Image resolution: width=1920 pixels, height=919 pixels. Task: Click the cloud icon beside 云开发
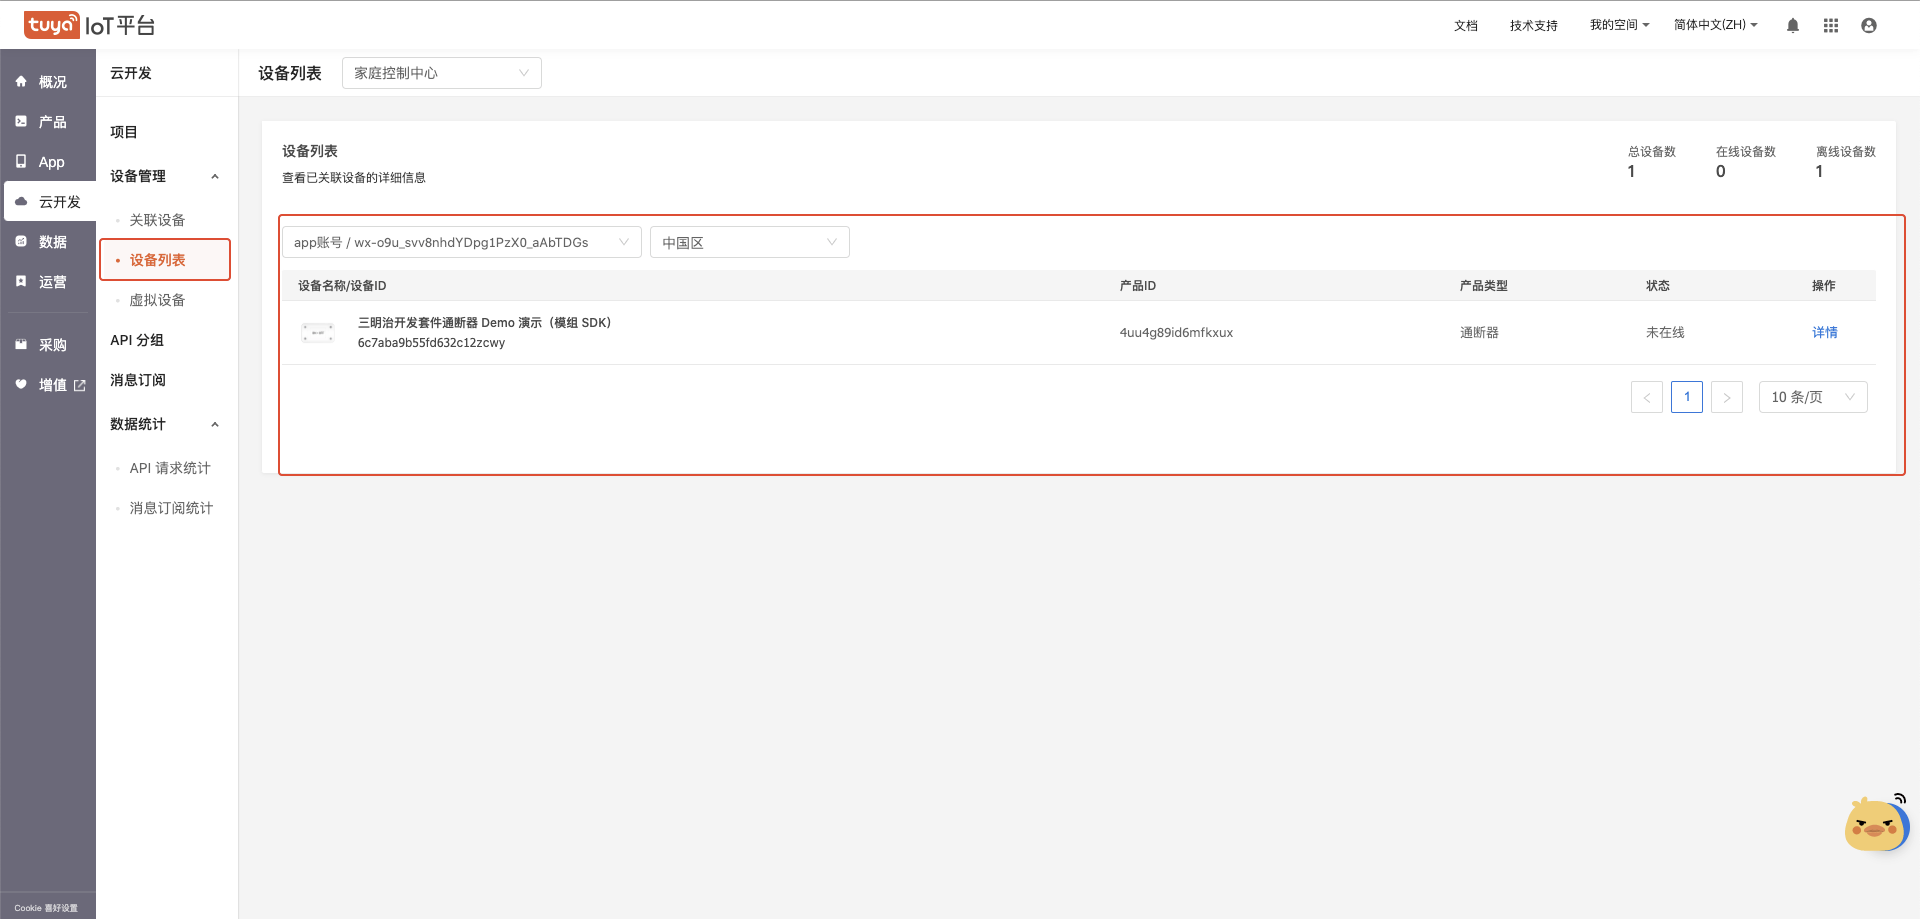[21, 202]
